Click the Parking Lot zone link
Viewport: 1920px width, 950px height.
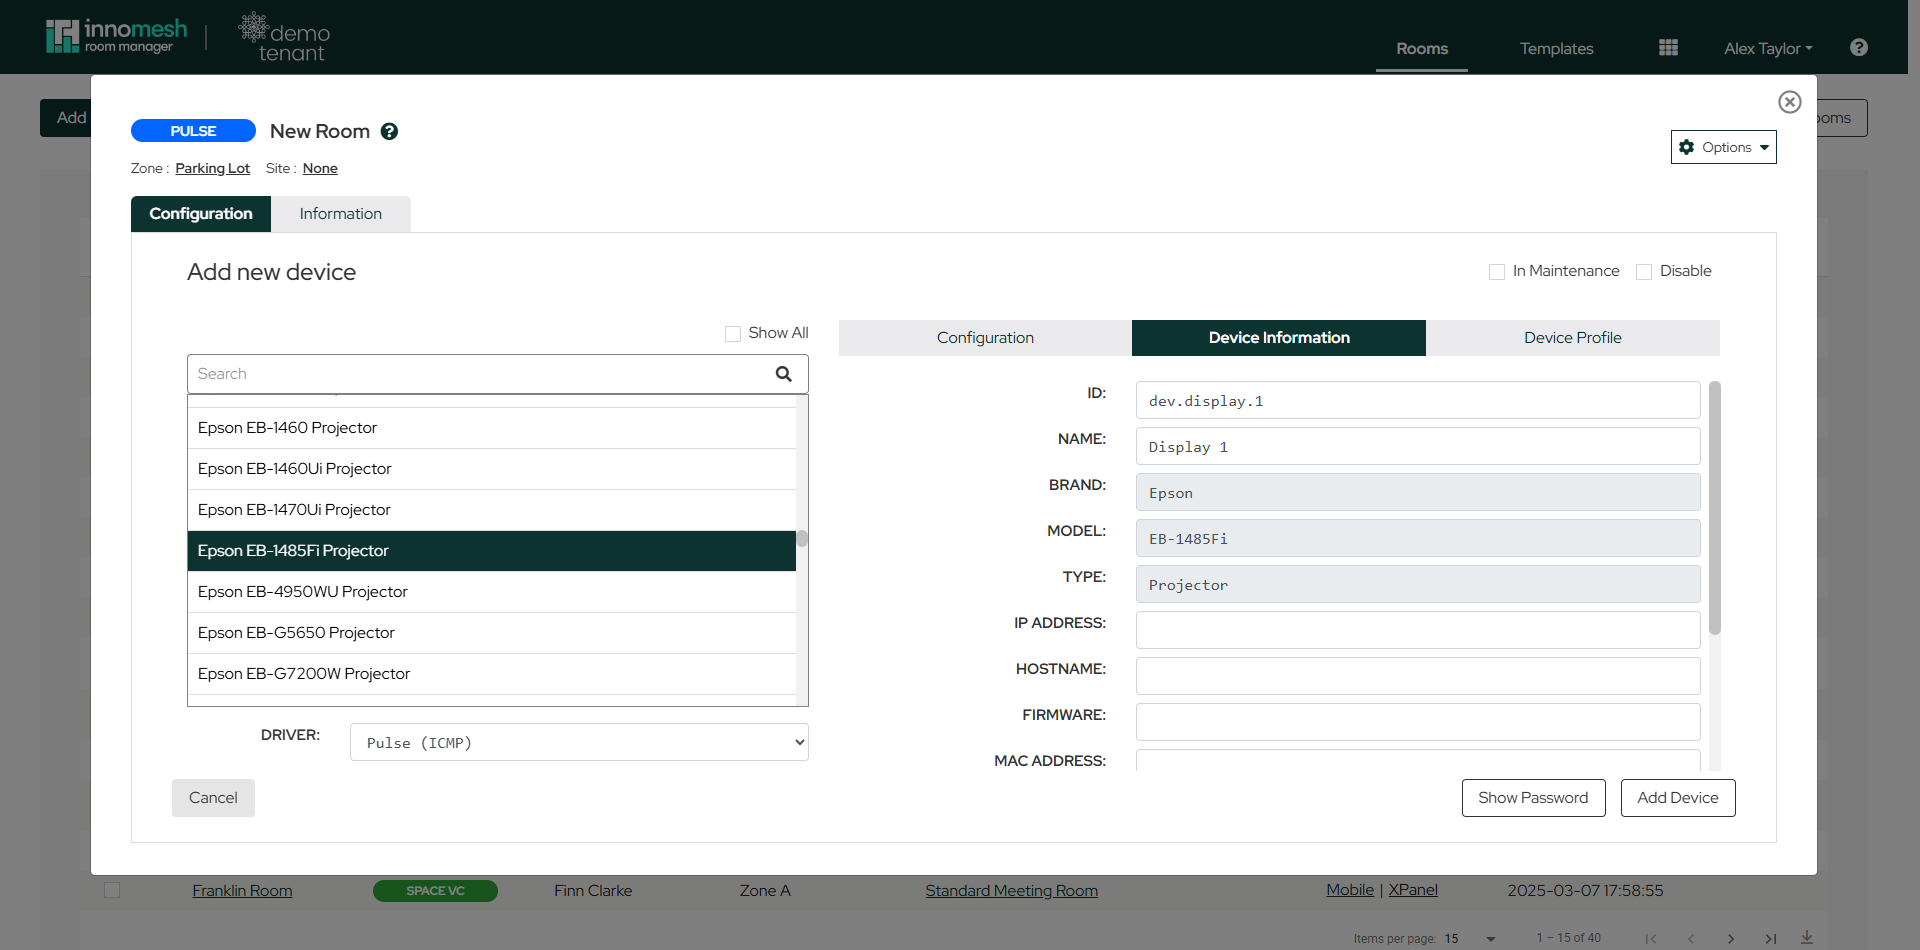(x=213, y=168)
